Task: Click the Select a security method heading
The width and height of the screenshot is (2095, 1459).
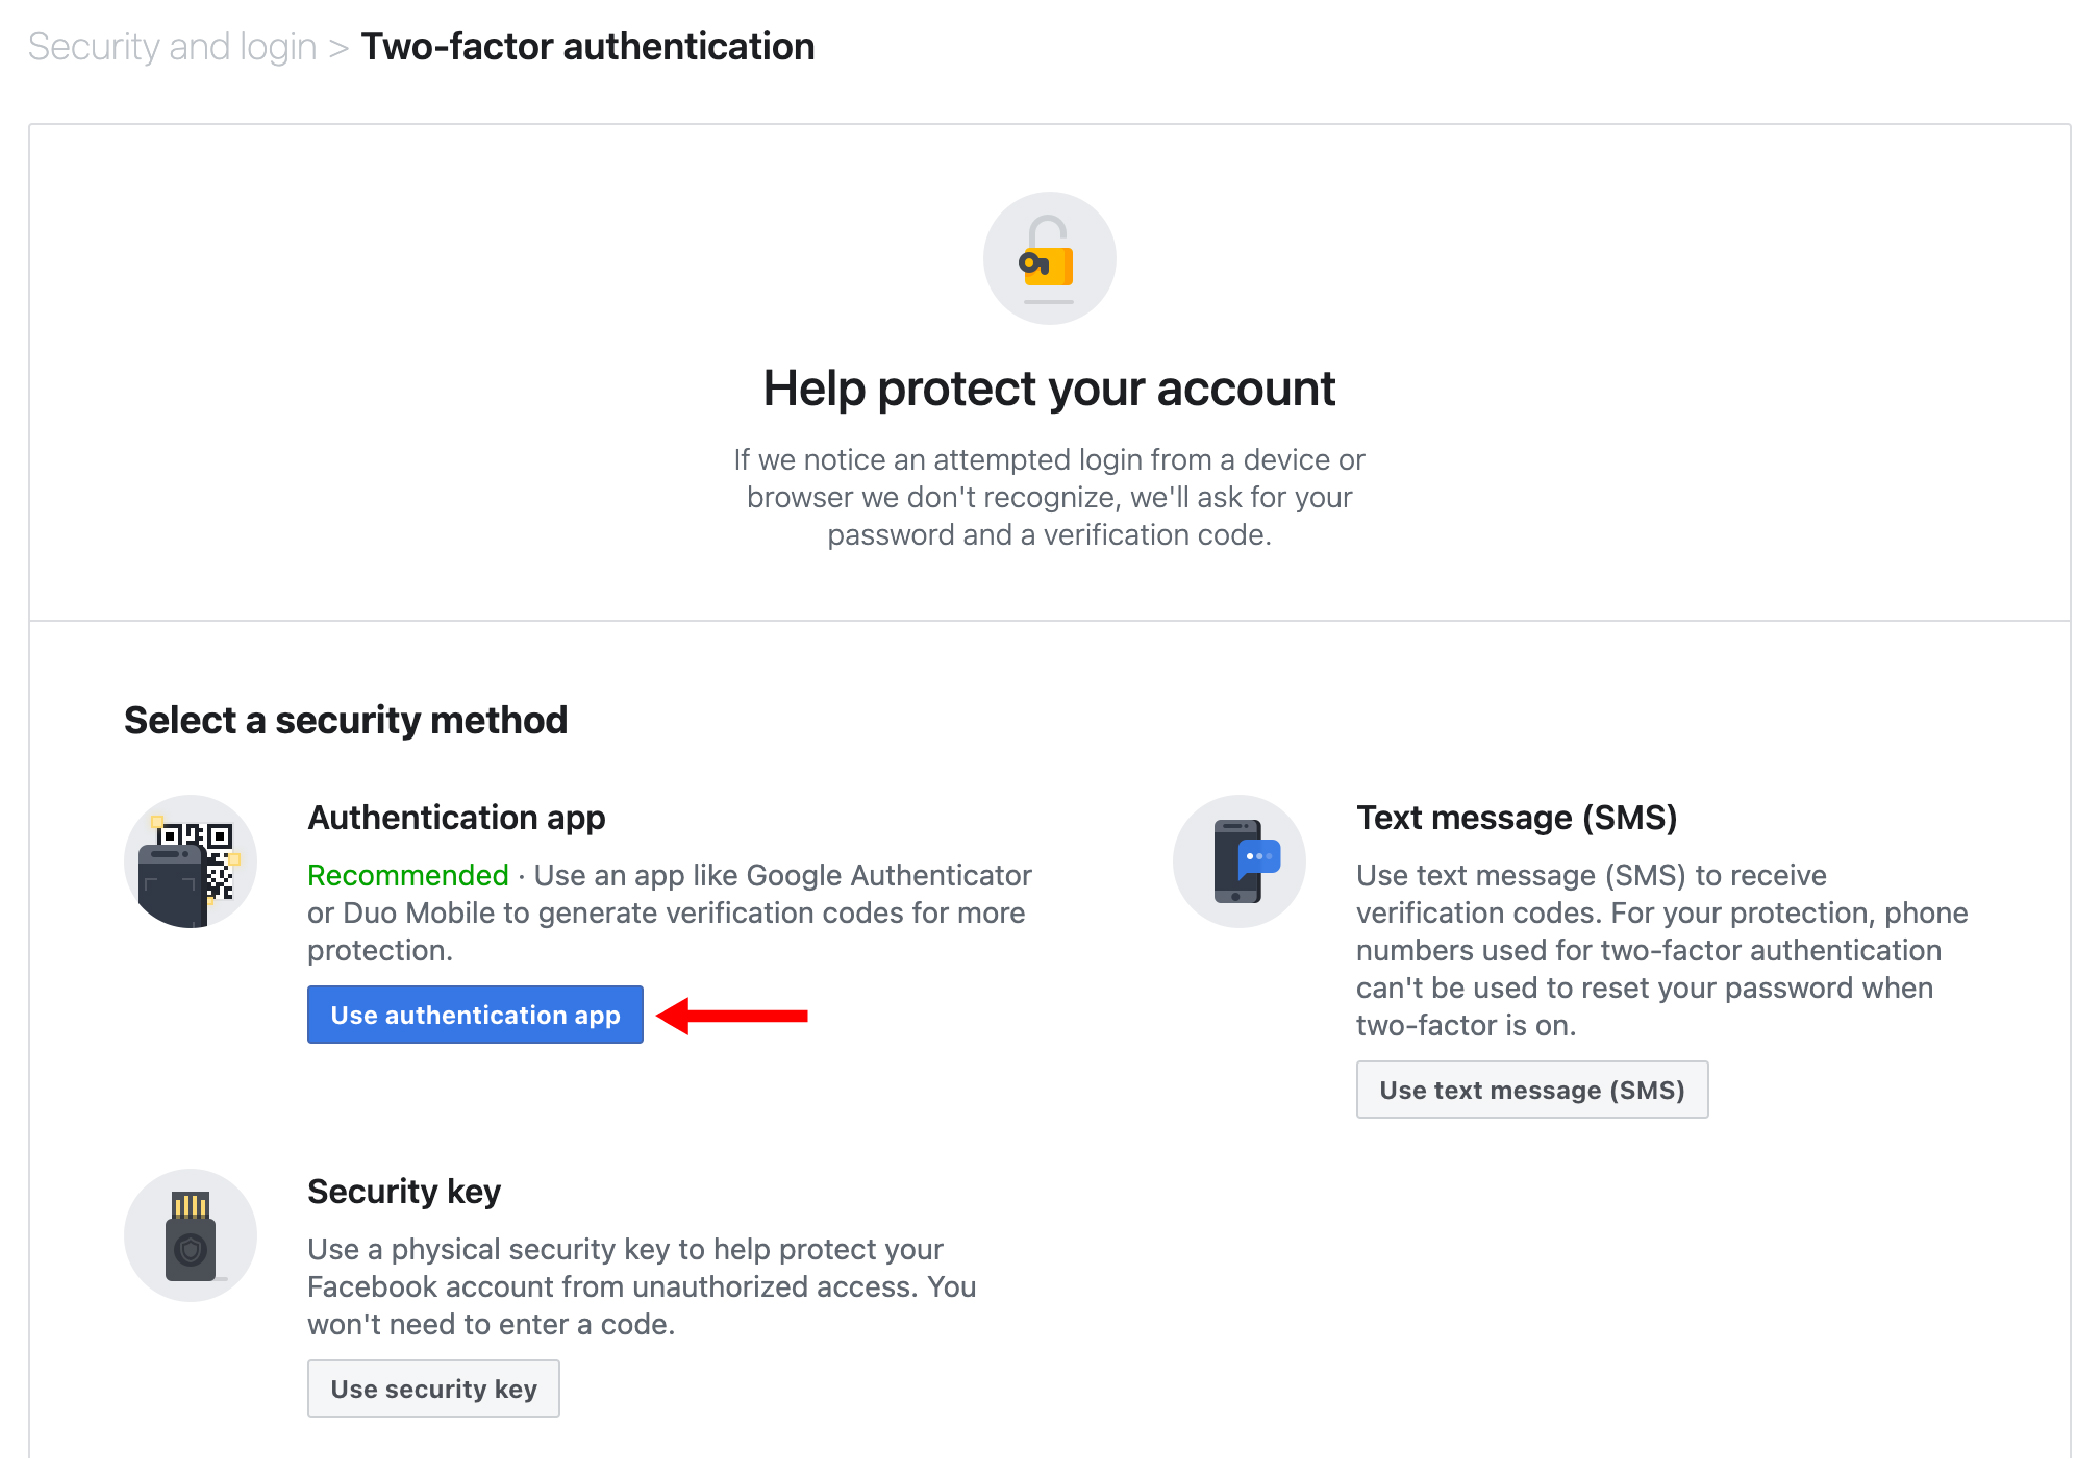Action: (346, 720)
